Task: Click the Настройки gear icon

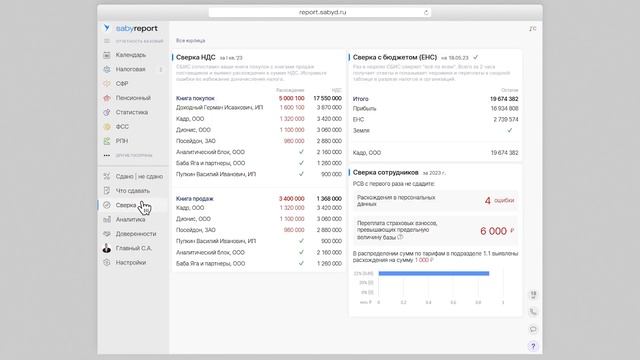Action: [x=107, y=262]
